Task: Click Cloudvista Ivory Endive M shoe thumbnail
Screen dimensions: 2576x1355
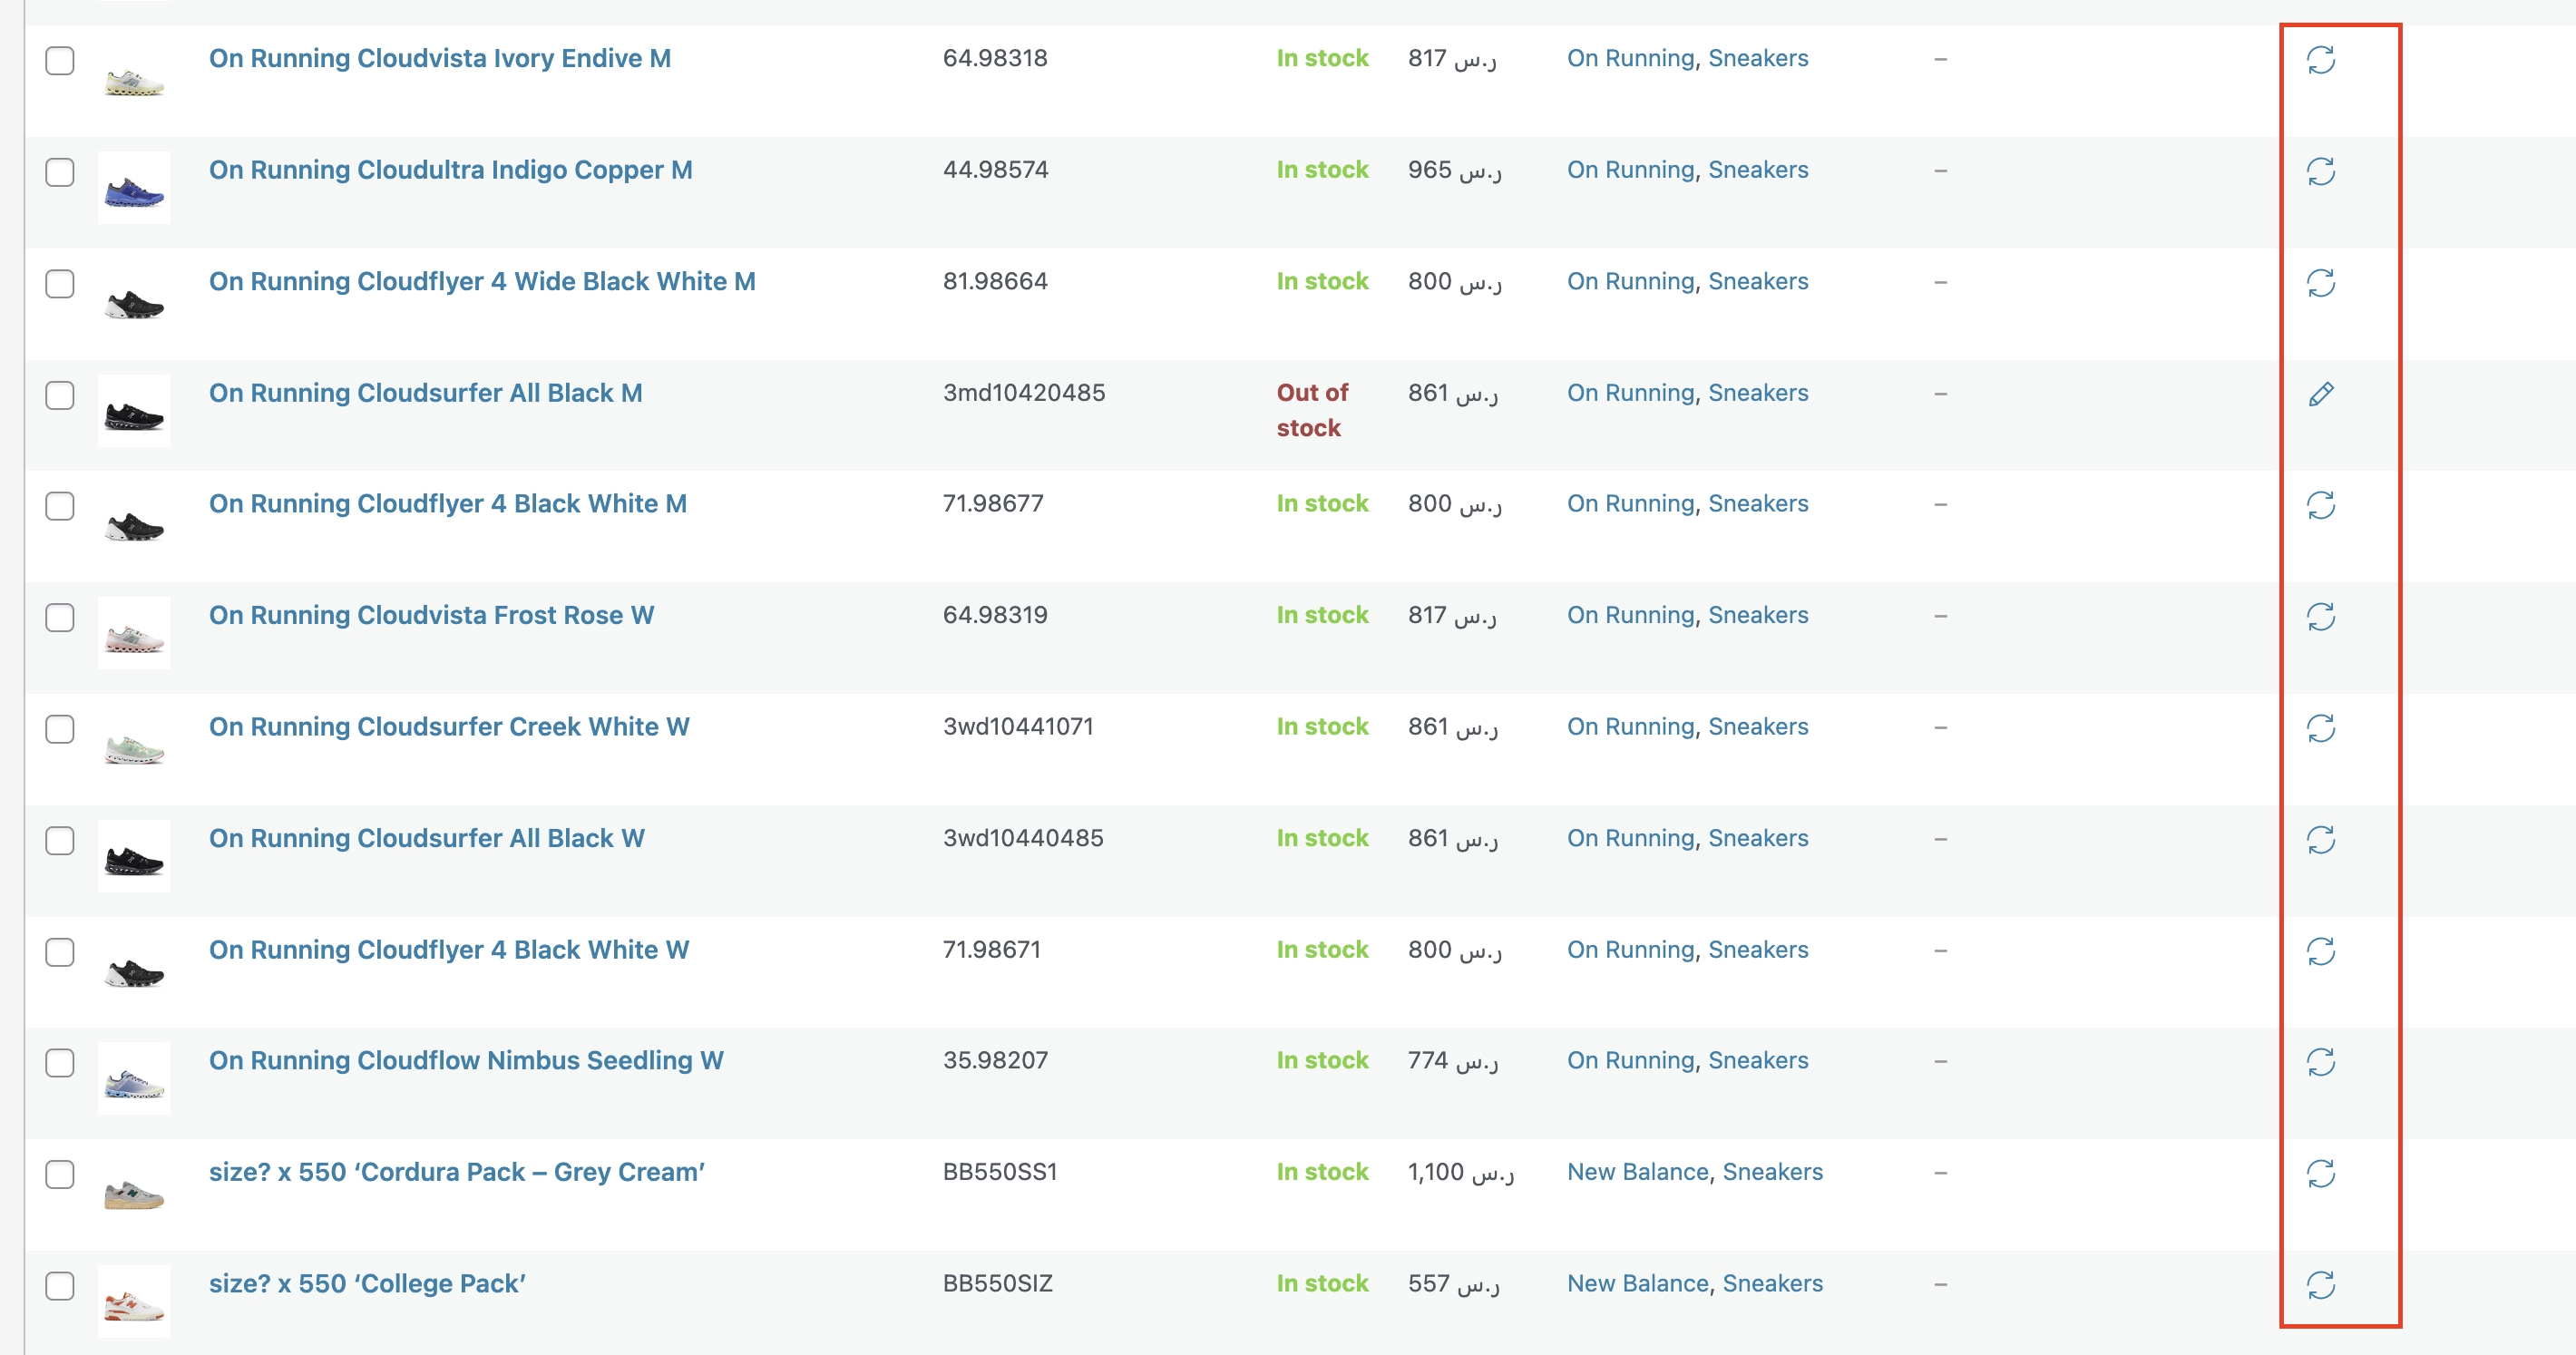Action: 134,77
